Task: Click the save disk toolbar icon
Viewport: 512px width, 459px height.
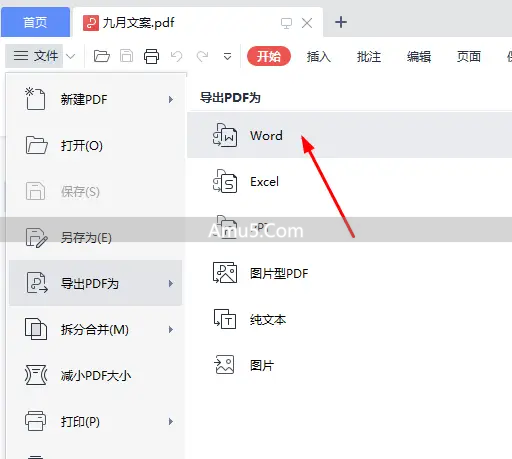Action: click(x=127, y=56)
